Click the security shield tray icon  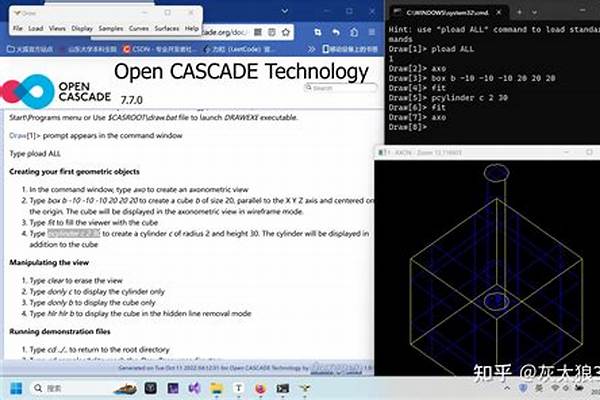click(523, 389)
